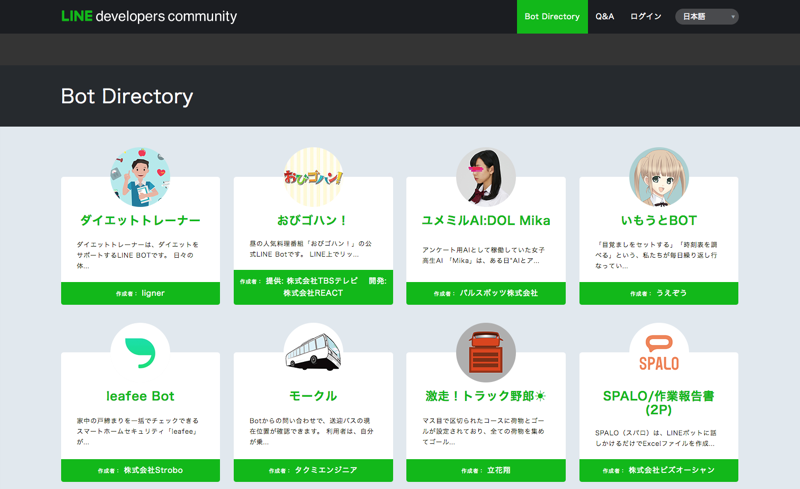
Task: Click the おびゴハン! logo icon
Action: [313, 177]
